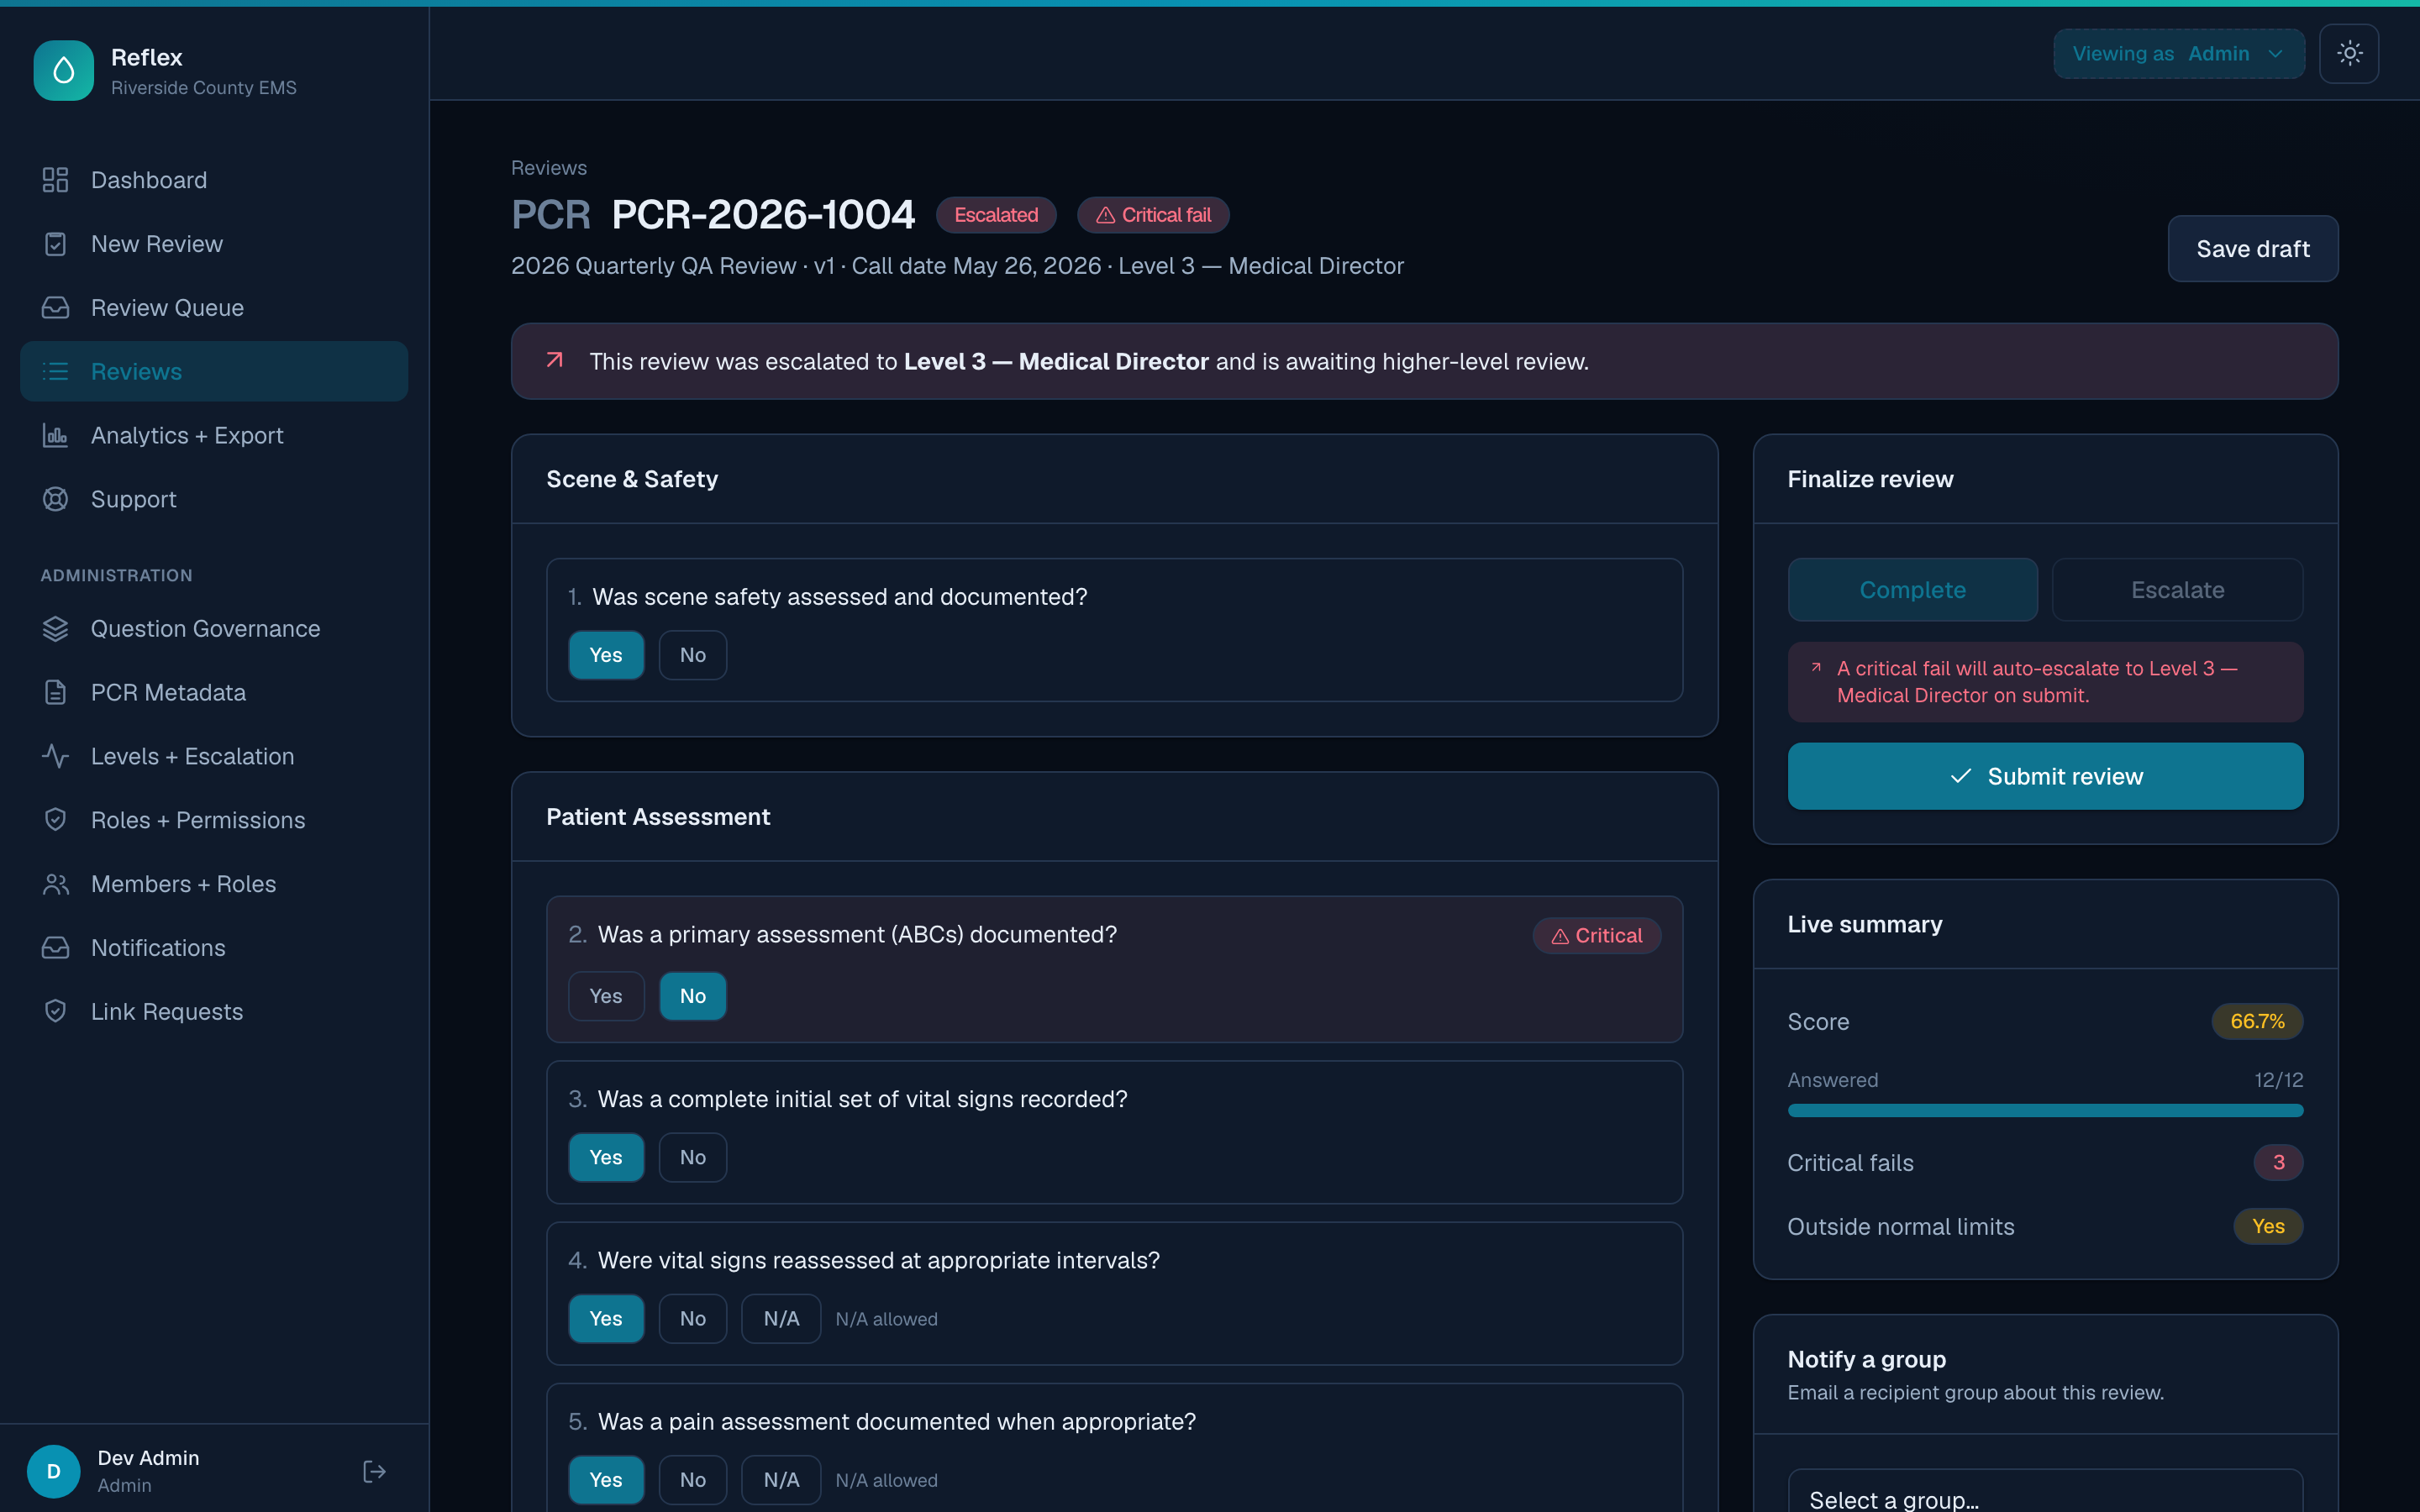Click the Critical fails count 3
2420x1512 pixels.
coord(2278,1163)
